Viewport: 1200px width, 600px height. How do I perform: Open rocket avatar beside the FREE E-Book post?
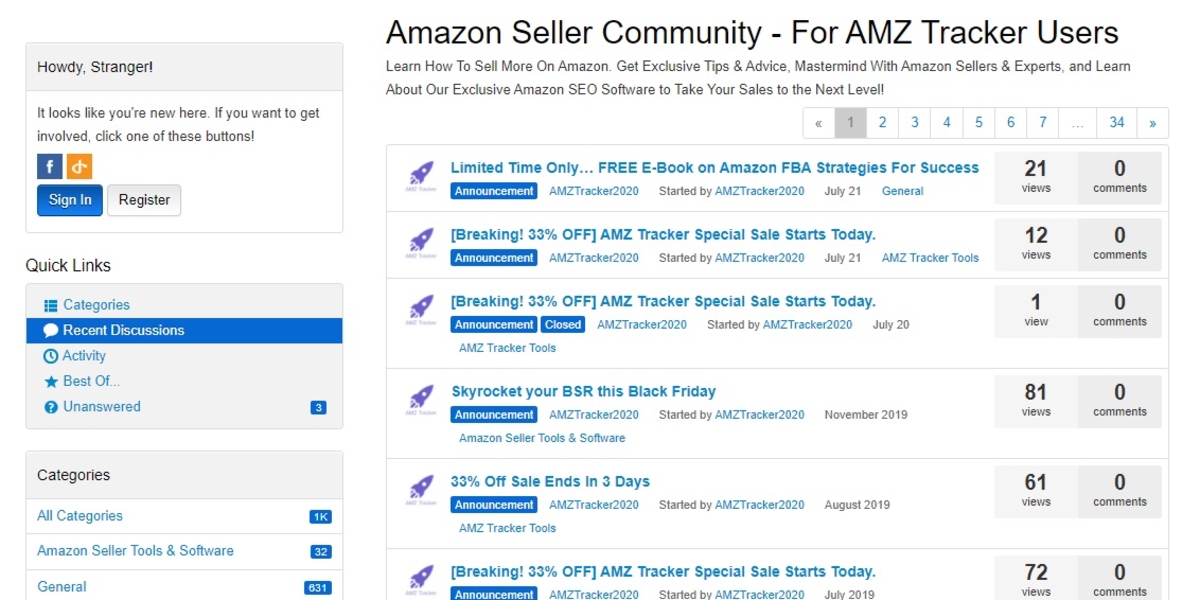pyautogui.click(x=421, y=175)
